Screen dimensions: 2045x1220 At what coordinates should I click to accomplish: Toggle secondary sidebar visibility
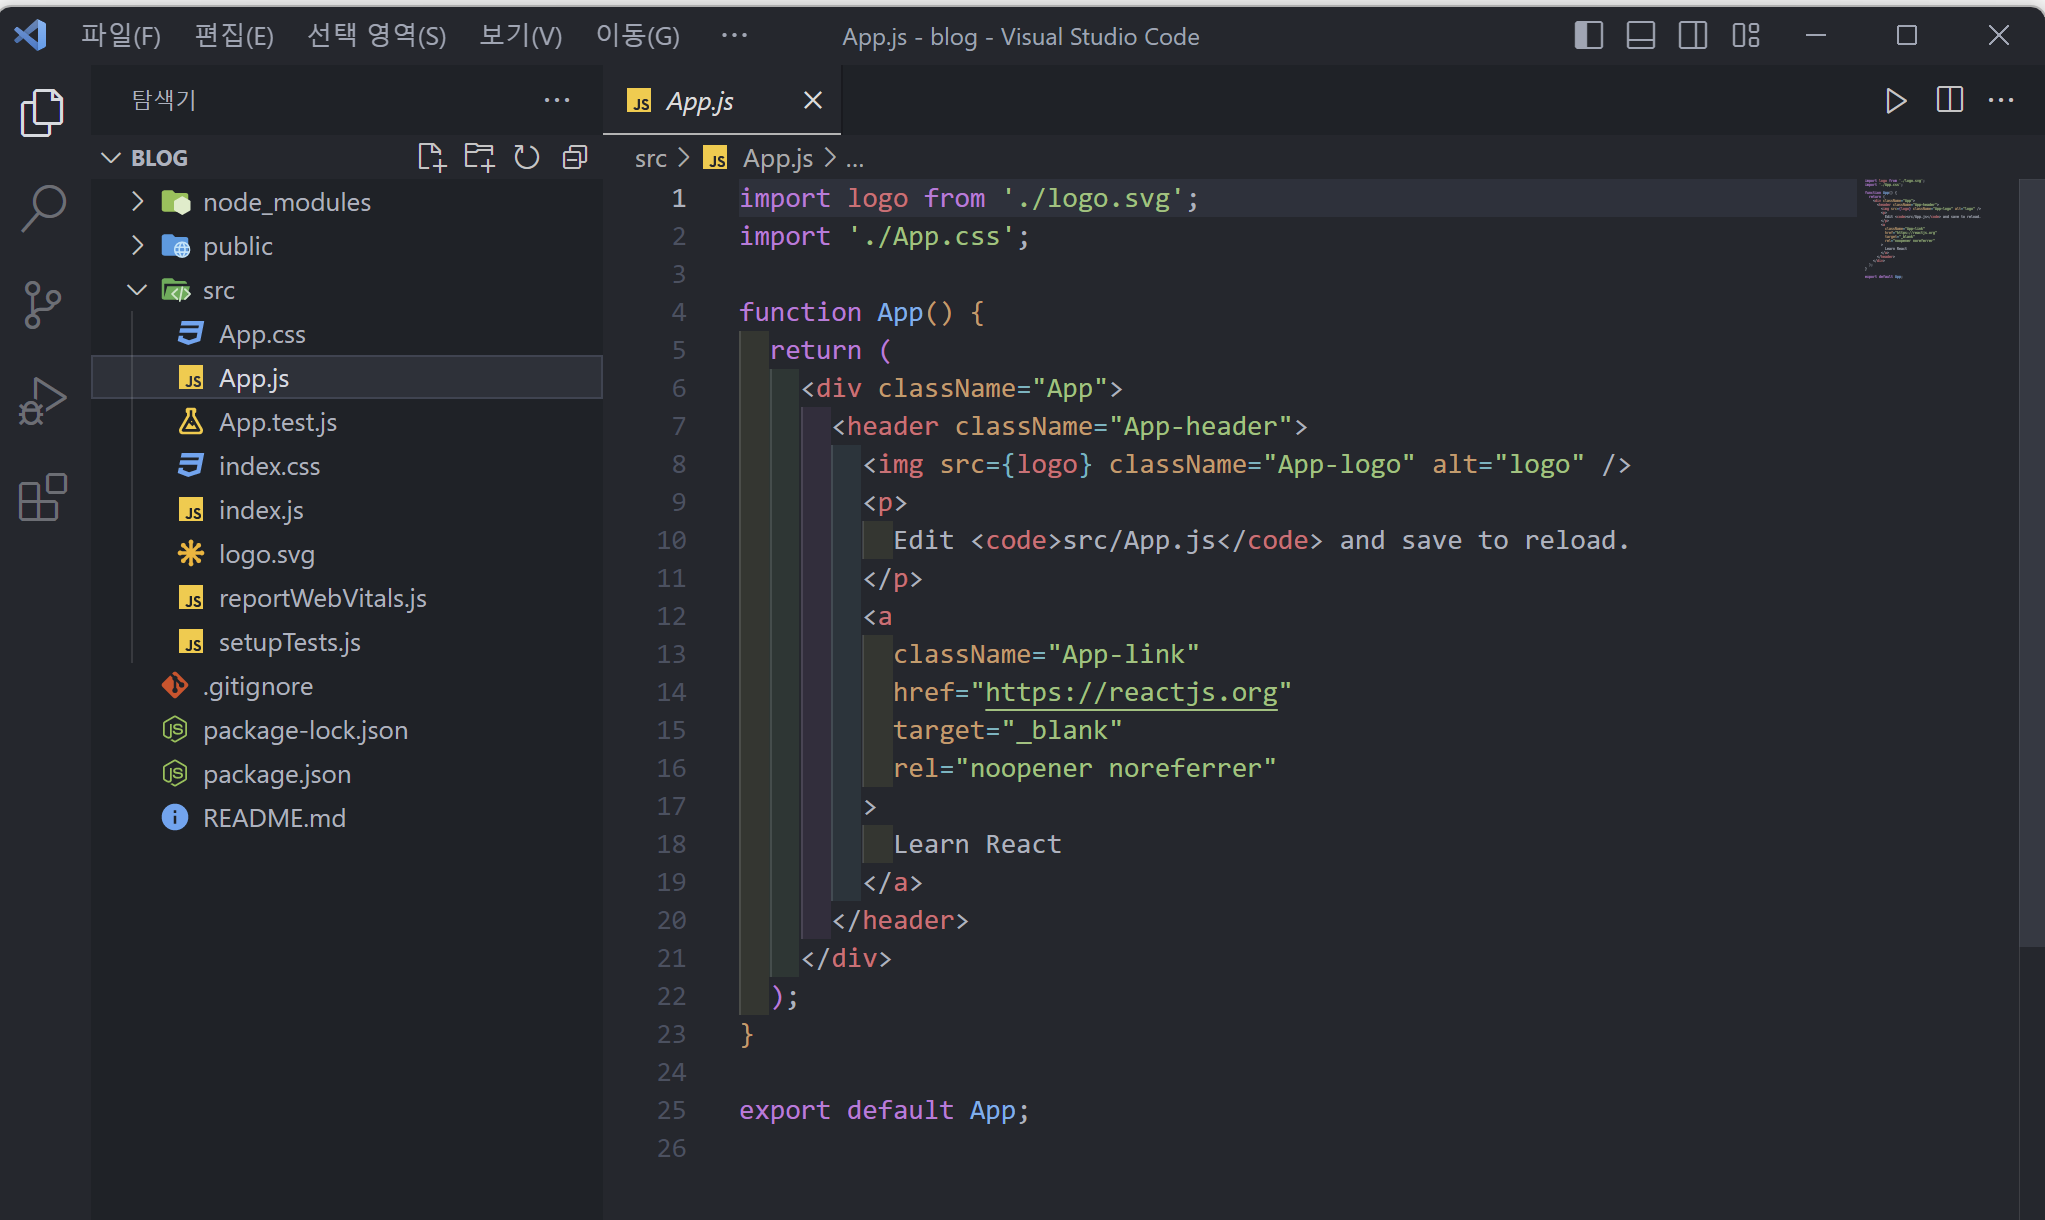[1693, 36]
